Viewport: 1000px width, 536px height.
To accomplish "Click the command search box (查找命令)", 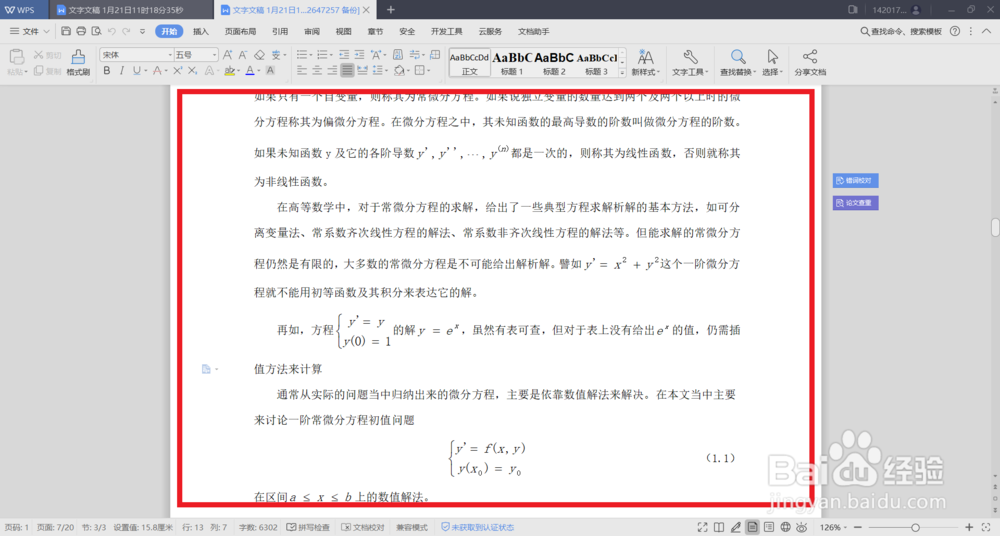I will 901,31.
